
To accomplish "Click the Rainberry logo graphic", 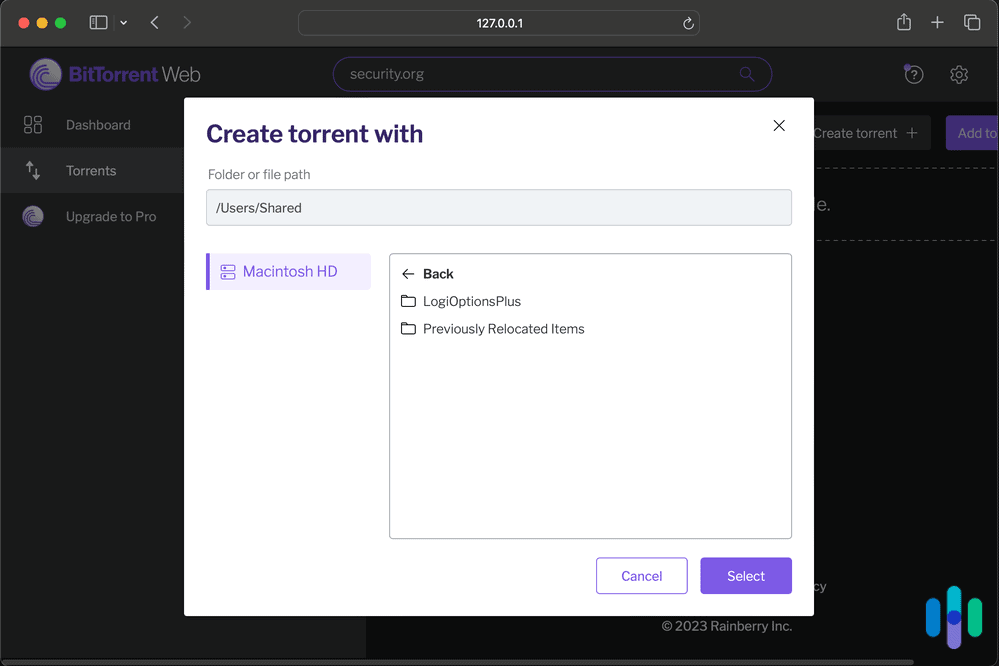I will 952,615.
